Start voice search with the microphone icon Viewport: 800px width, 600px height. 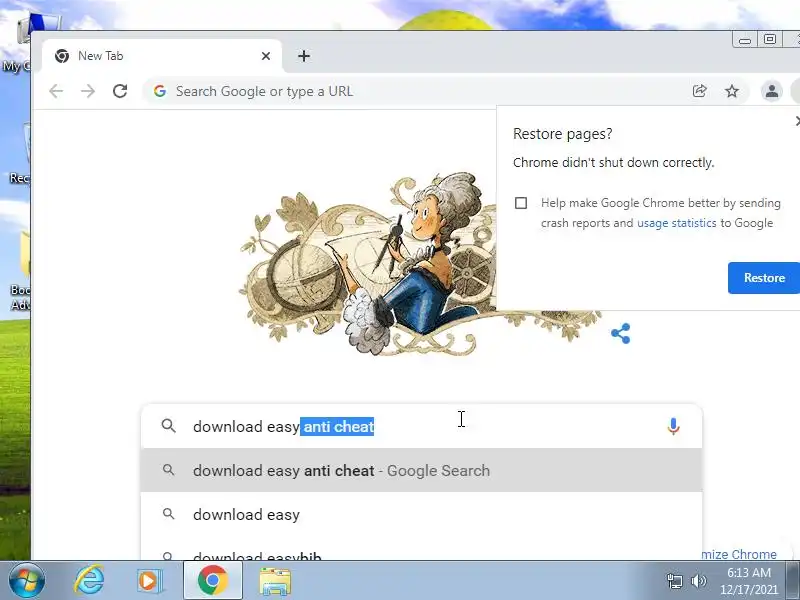[673, 426]
